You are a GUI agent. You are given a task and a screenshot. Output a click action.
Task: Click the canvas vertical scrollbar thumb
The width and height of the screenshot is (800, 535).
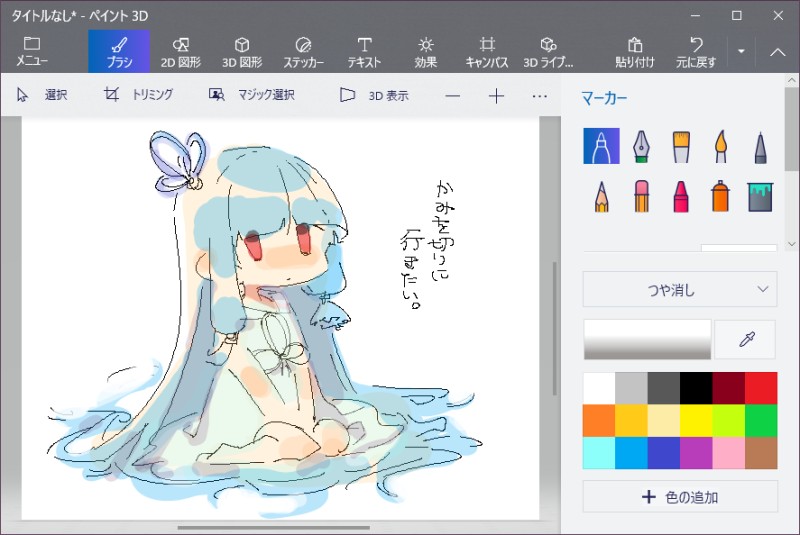(555, 328)
